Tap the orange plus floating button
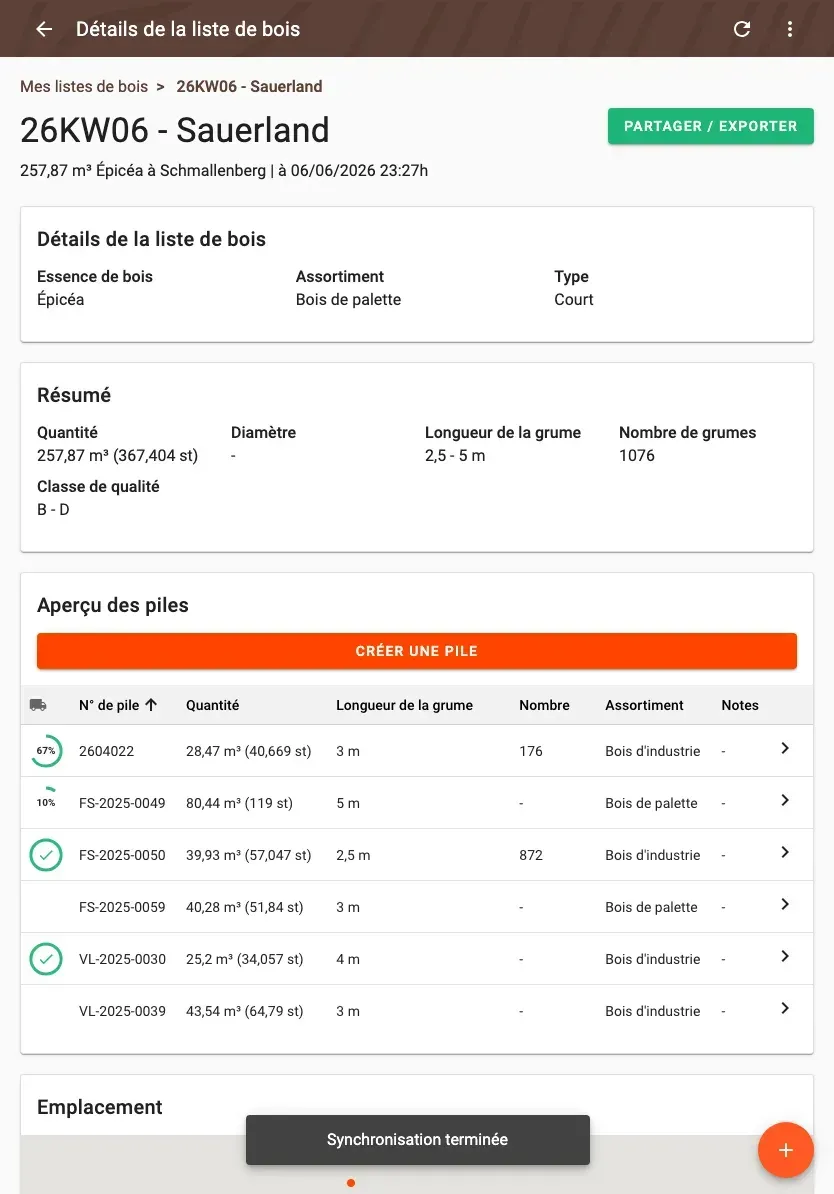This screenshot has height=1194, width=834. coord(785,1150)
